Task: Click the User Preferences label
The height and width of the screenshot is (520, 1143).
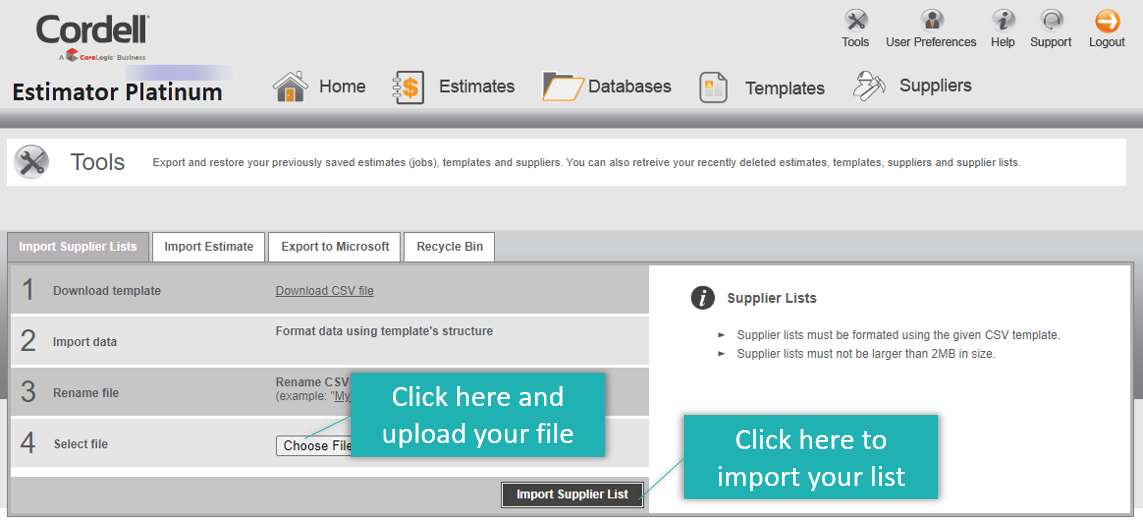Action: (x=931, y=42)
